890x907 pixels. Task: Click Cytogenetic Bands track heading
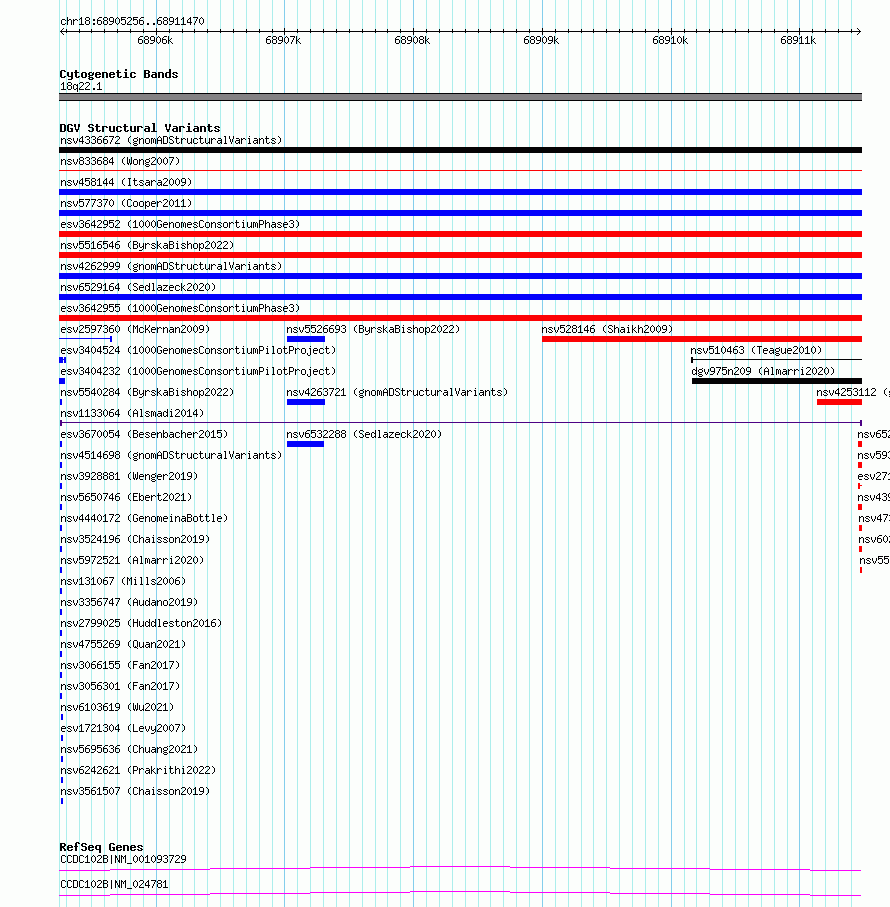pyautogui.click(x=119, y=74)
